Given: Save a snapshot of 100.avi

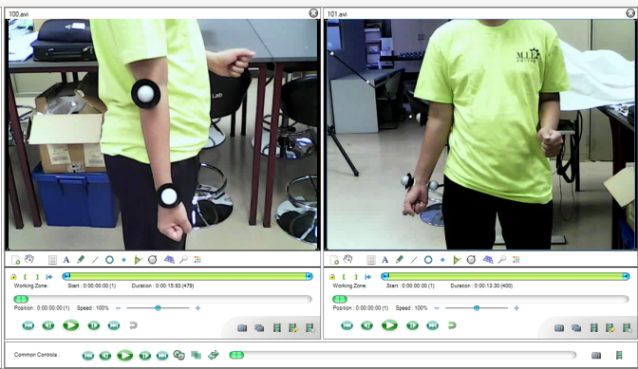Looking at the screenshot, I should pos(242,328).
